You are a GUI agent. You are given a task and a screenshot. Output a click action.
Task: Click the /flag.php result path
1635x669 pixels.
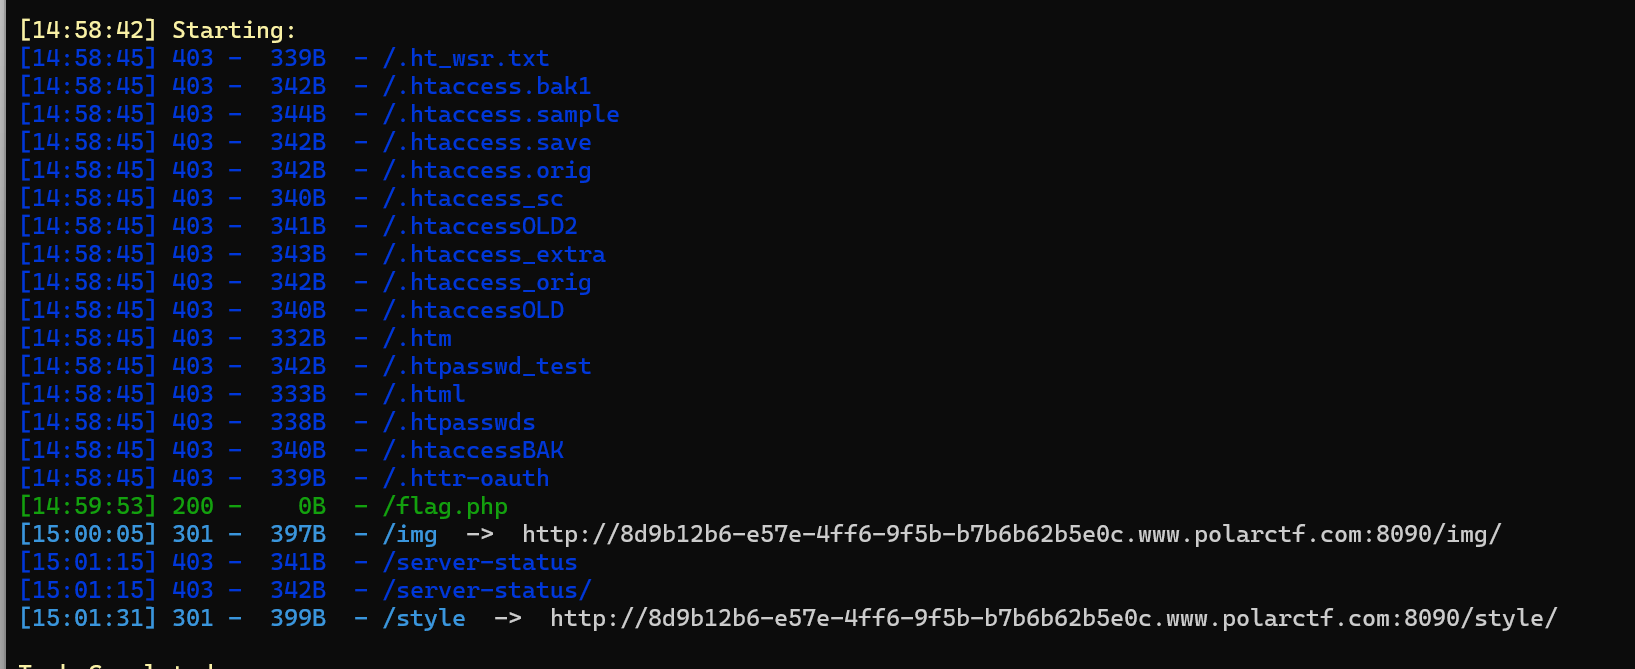coord(445,507)
